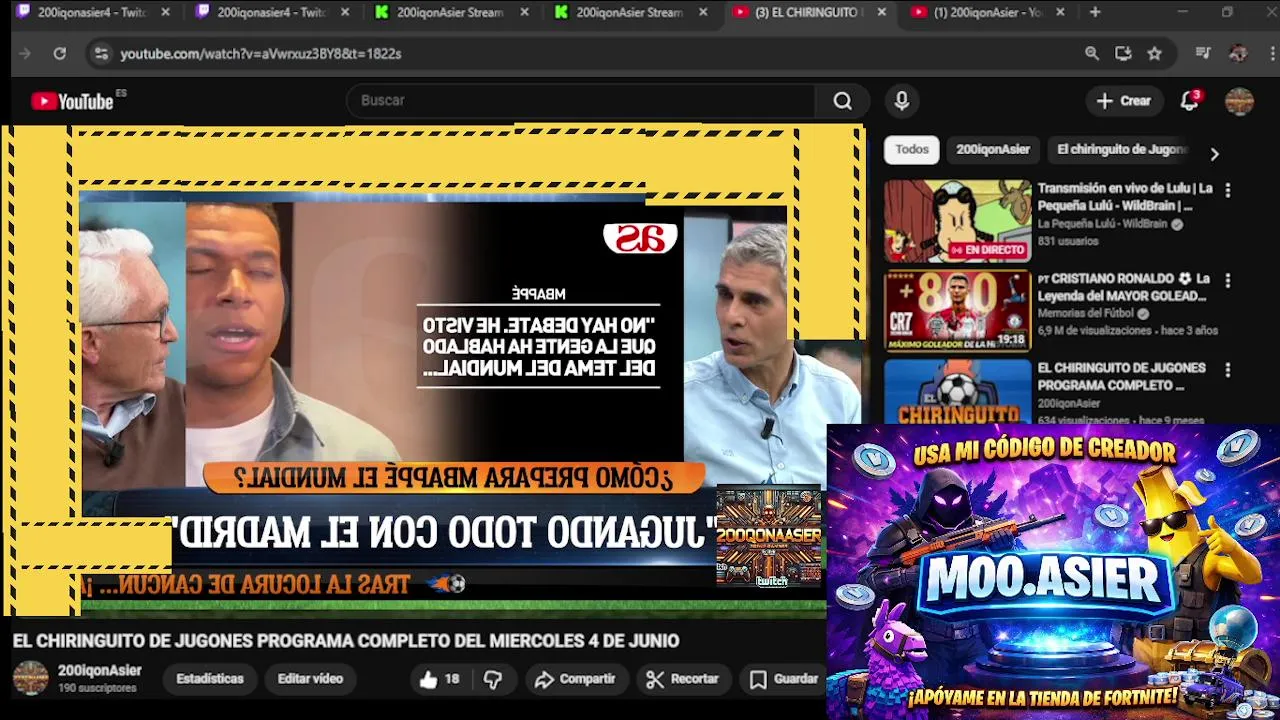Select the 200iqonAsier filter chip
The width and height of the screenshot is (1280, 720).
(993, 150)
